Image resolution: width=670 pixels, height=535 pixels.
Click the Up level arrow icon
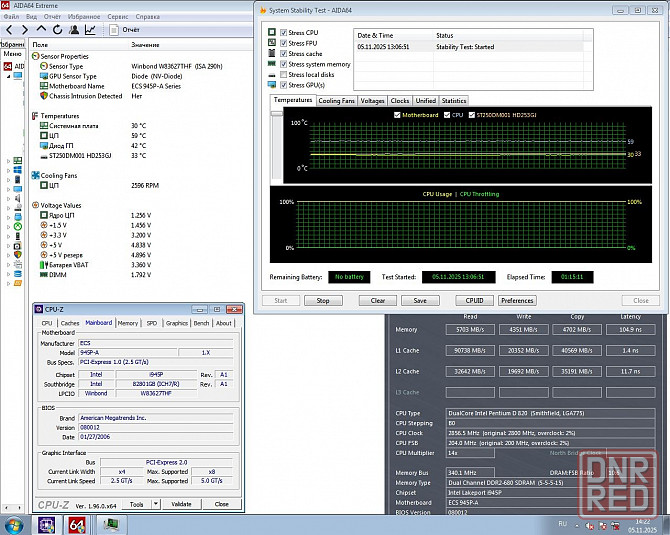[x=40, y=30]
